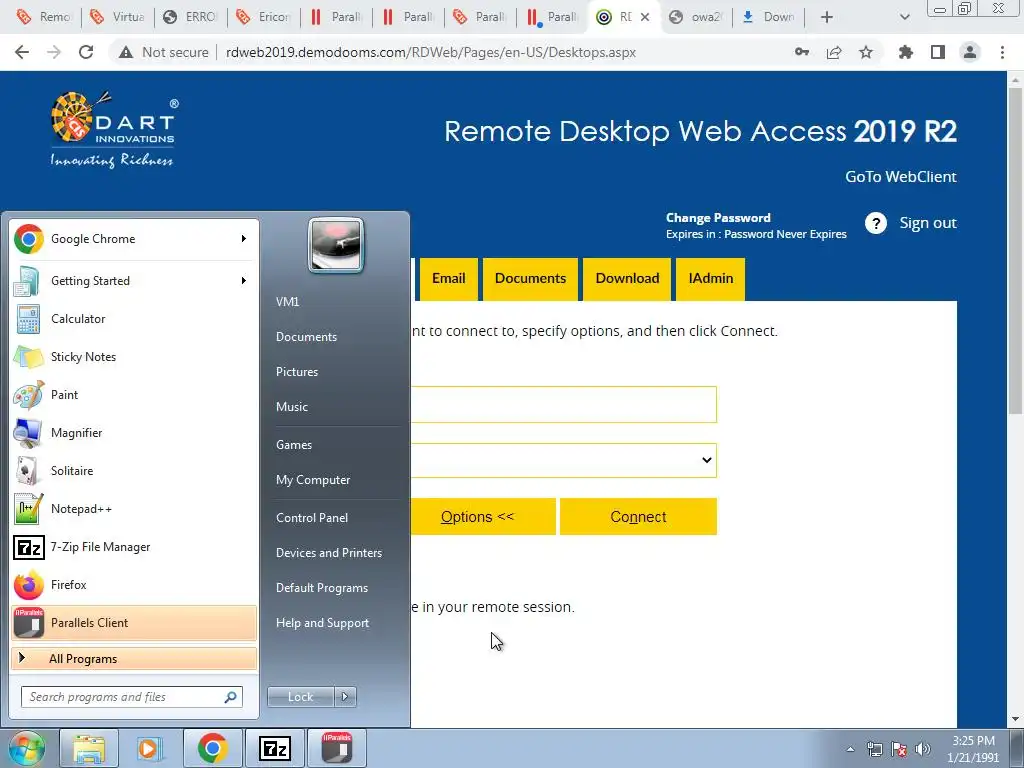Click Search programs and files box

pos(132,697)
